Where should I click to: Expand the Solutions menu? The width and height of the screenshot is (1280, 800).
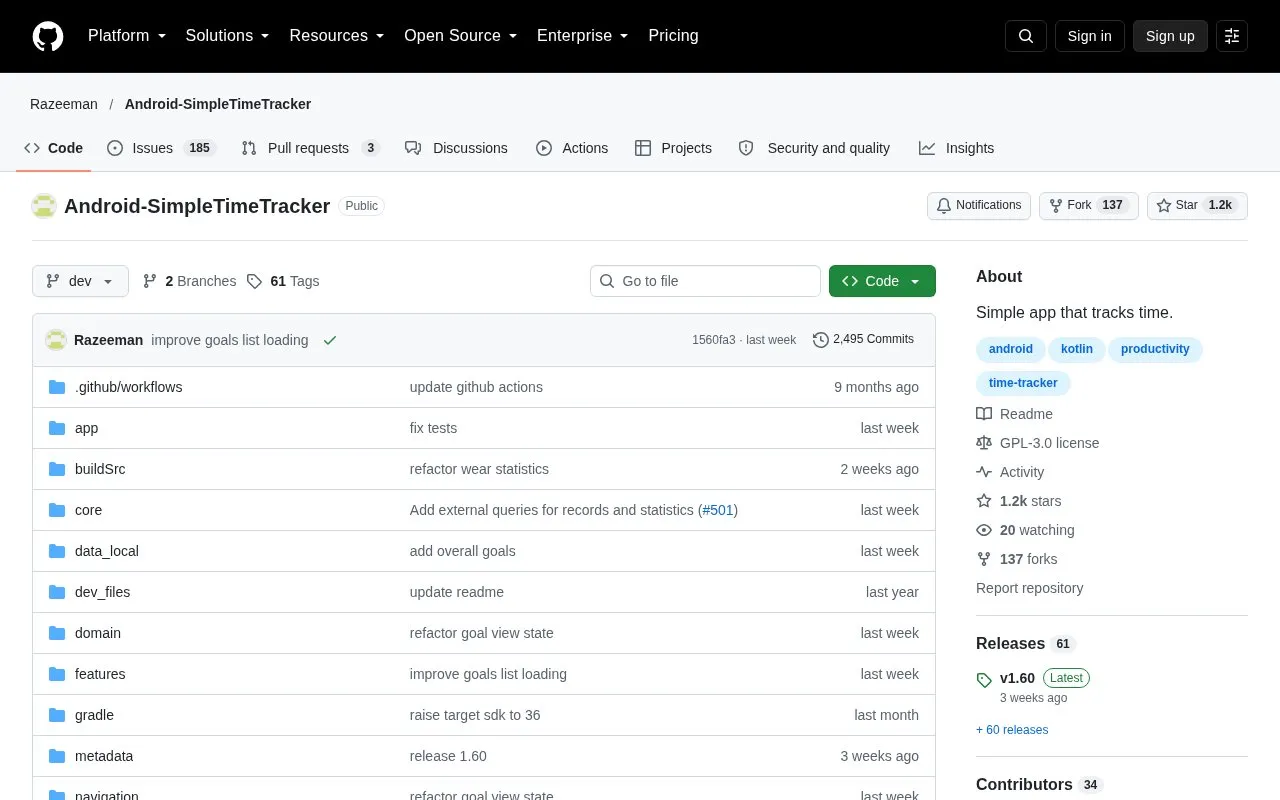(228, 36)
